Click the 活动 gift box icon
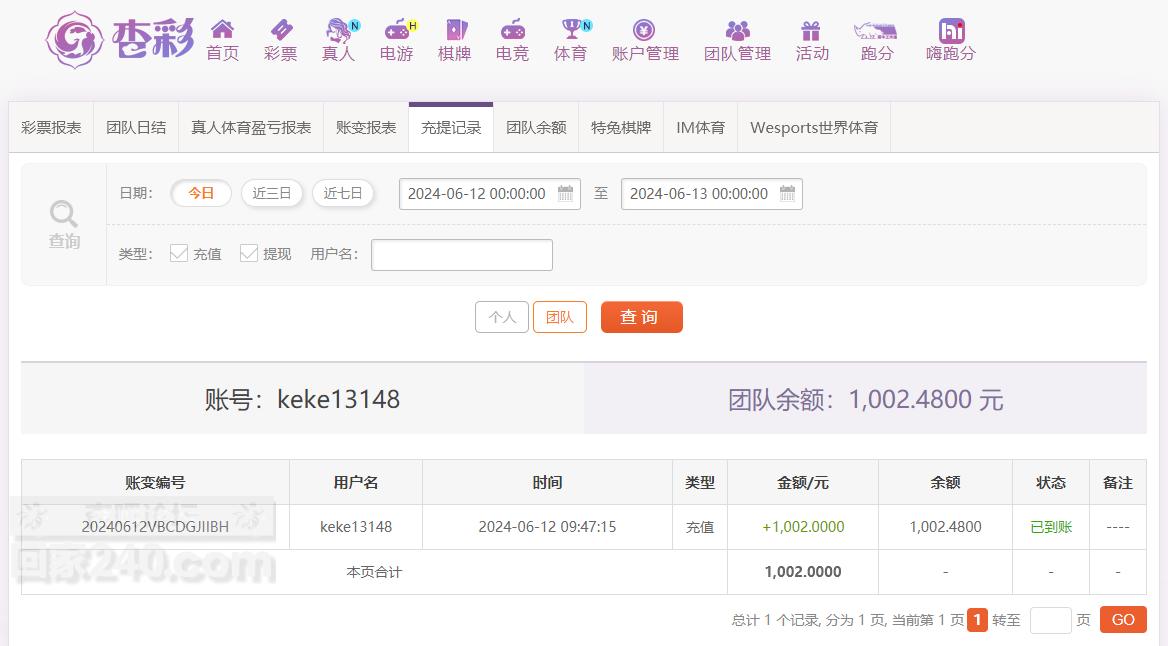This screenshot has width=1168, height=646. coord(811,30)
